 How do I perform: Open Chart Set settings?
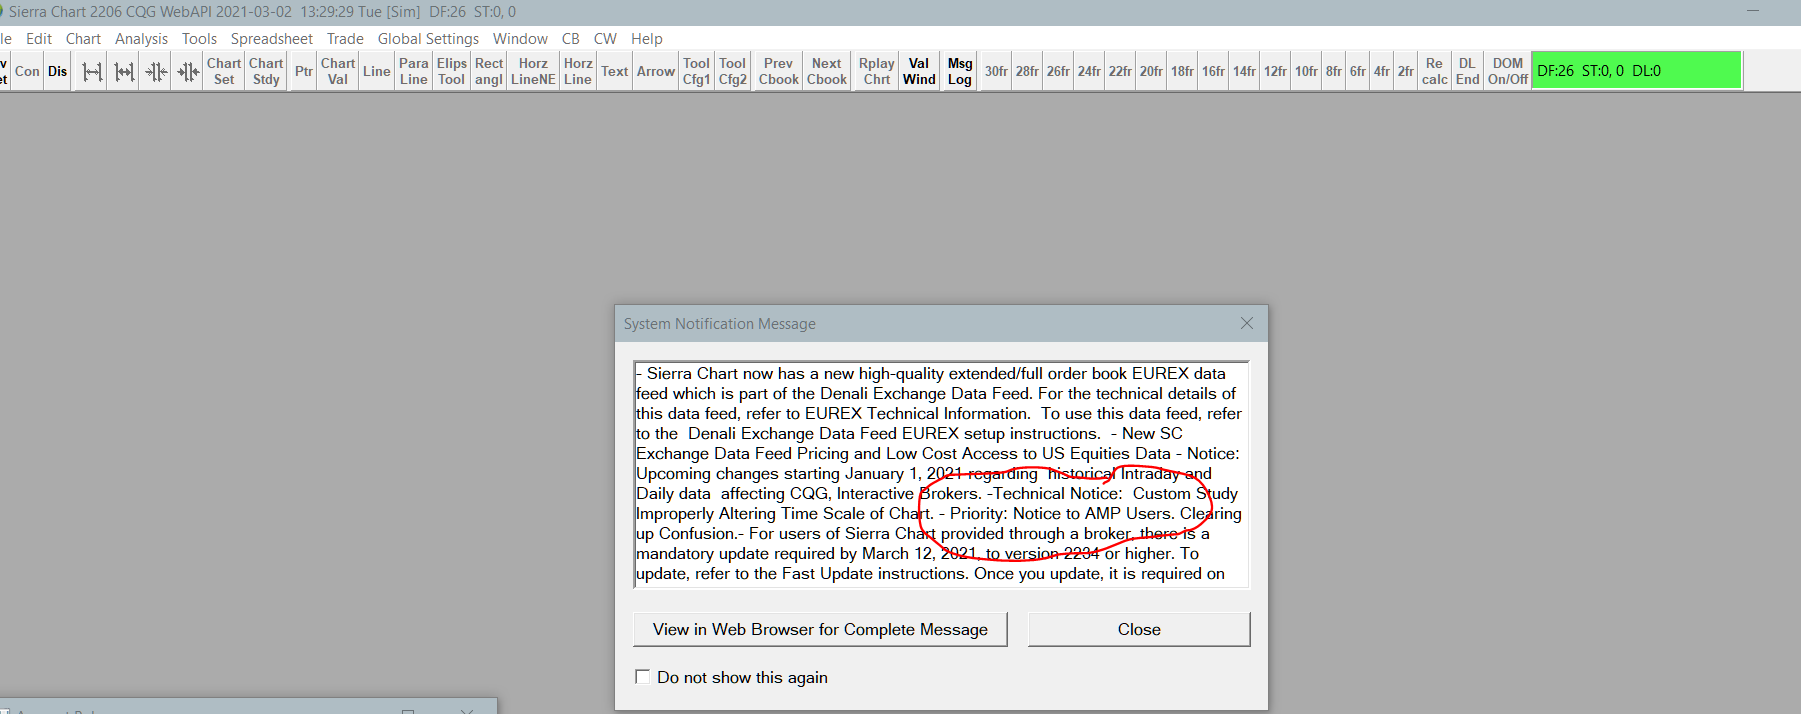coord(224,71)
